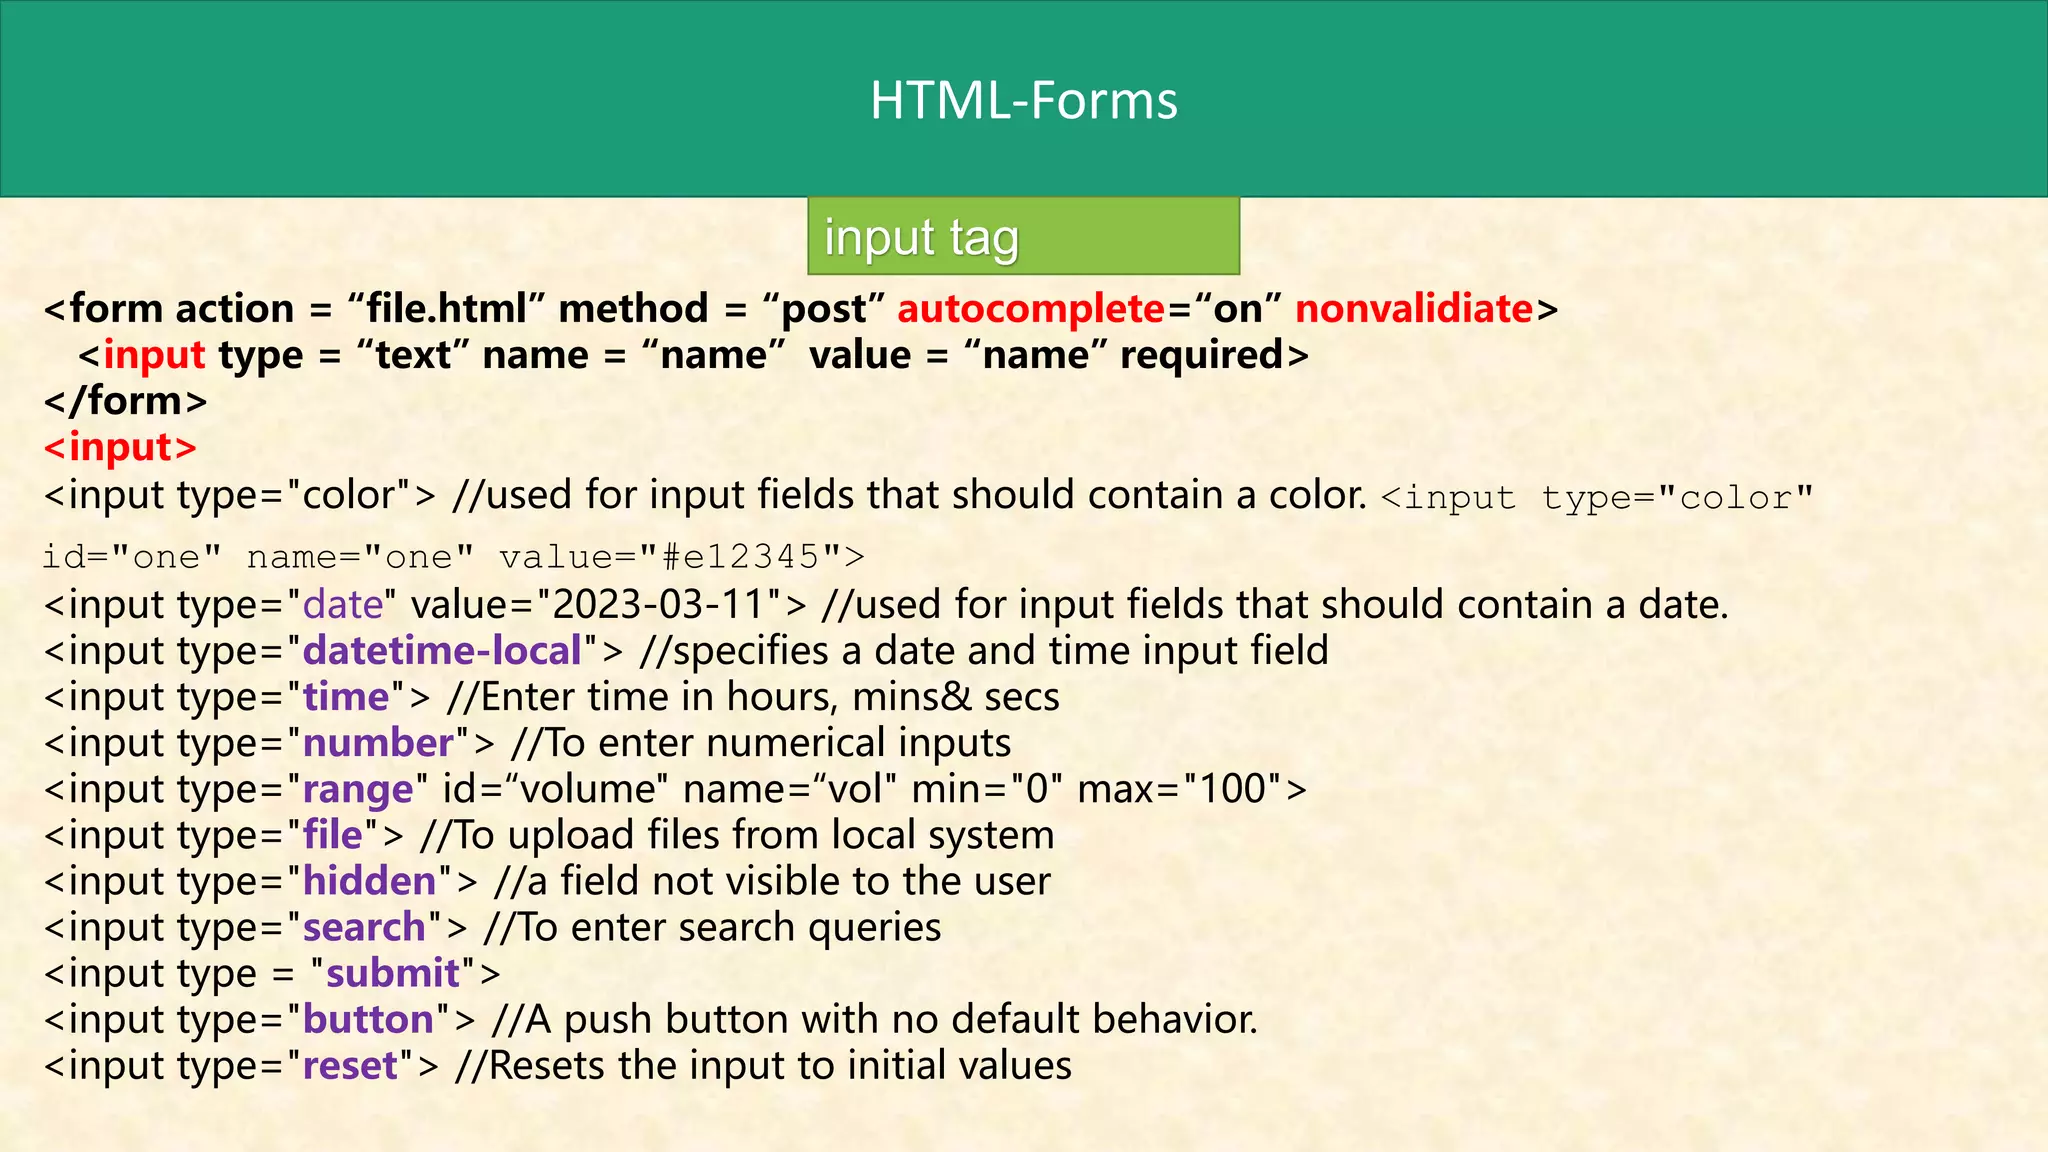Click comment '//A push button with no default behavior.'
Image resolution: width=2048 pixels, height=1152 pixels.
[875, 1019]
